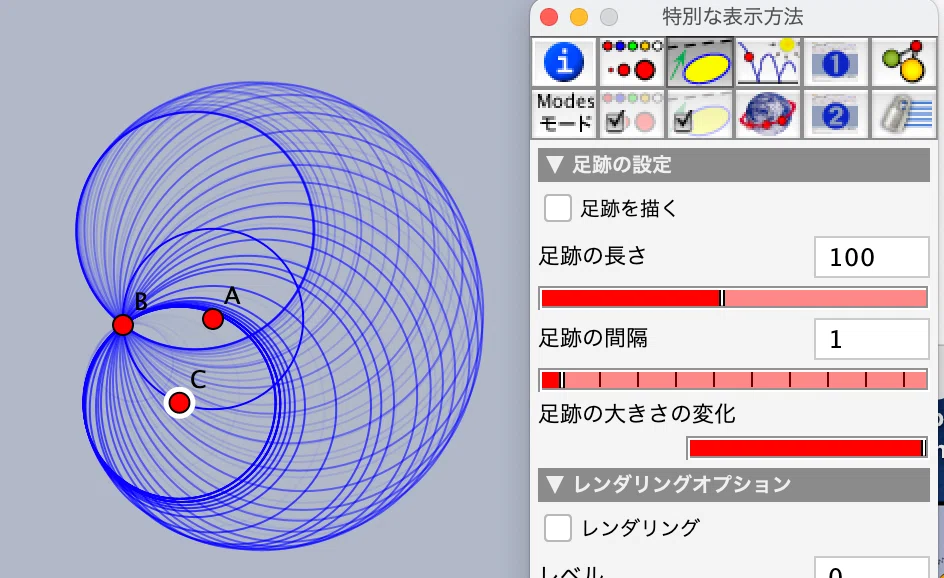Click the レベル value field
This screenshot has width=944, height=578.
pos(871,568)
